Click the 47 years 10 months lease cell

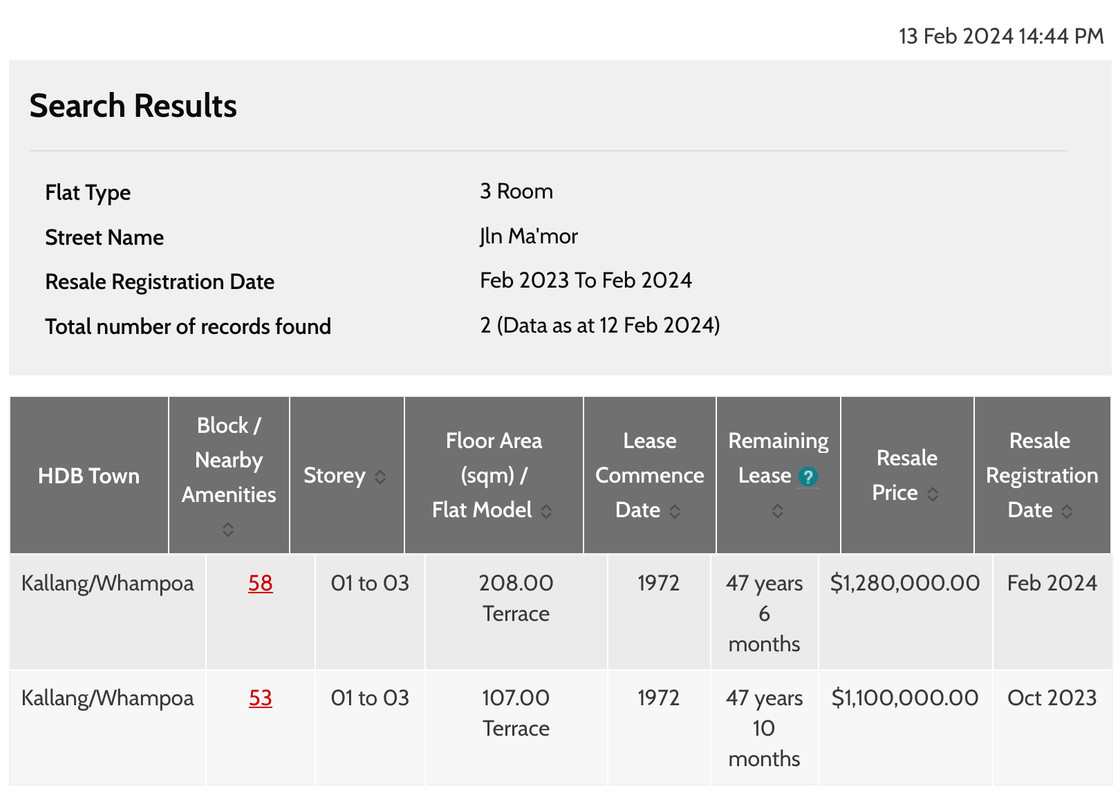pyautogui.click(x=764, y=728)
